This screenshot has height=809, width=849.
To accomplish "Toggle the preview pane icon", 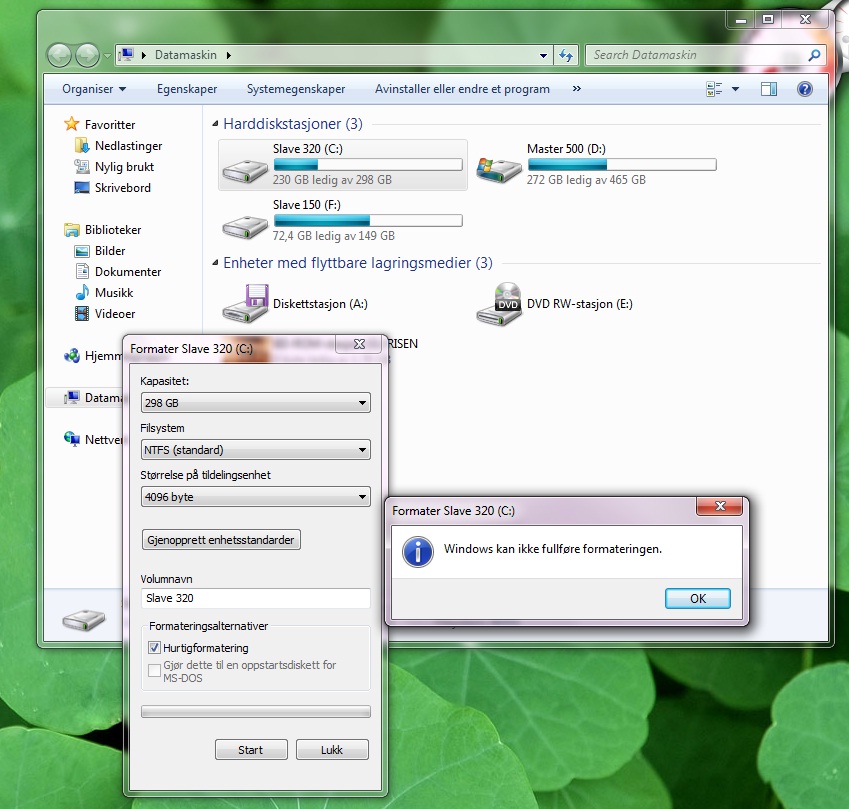I will 768,89.
